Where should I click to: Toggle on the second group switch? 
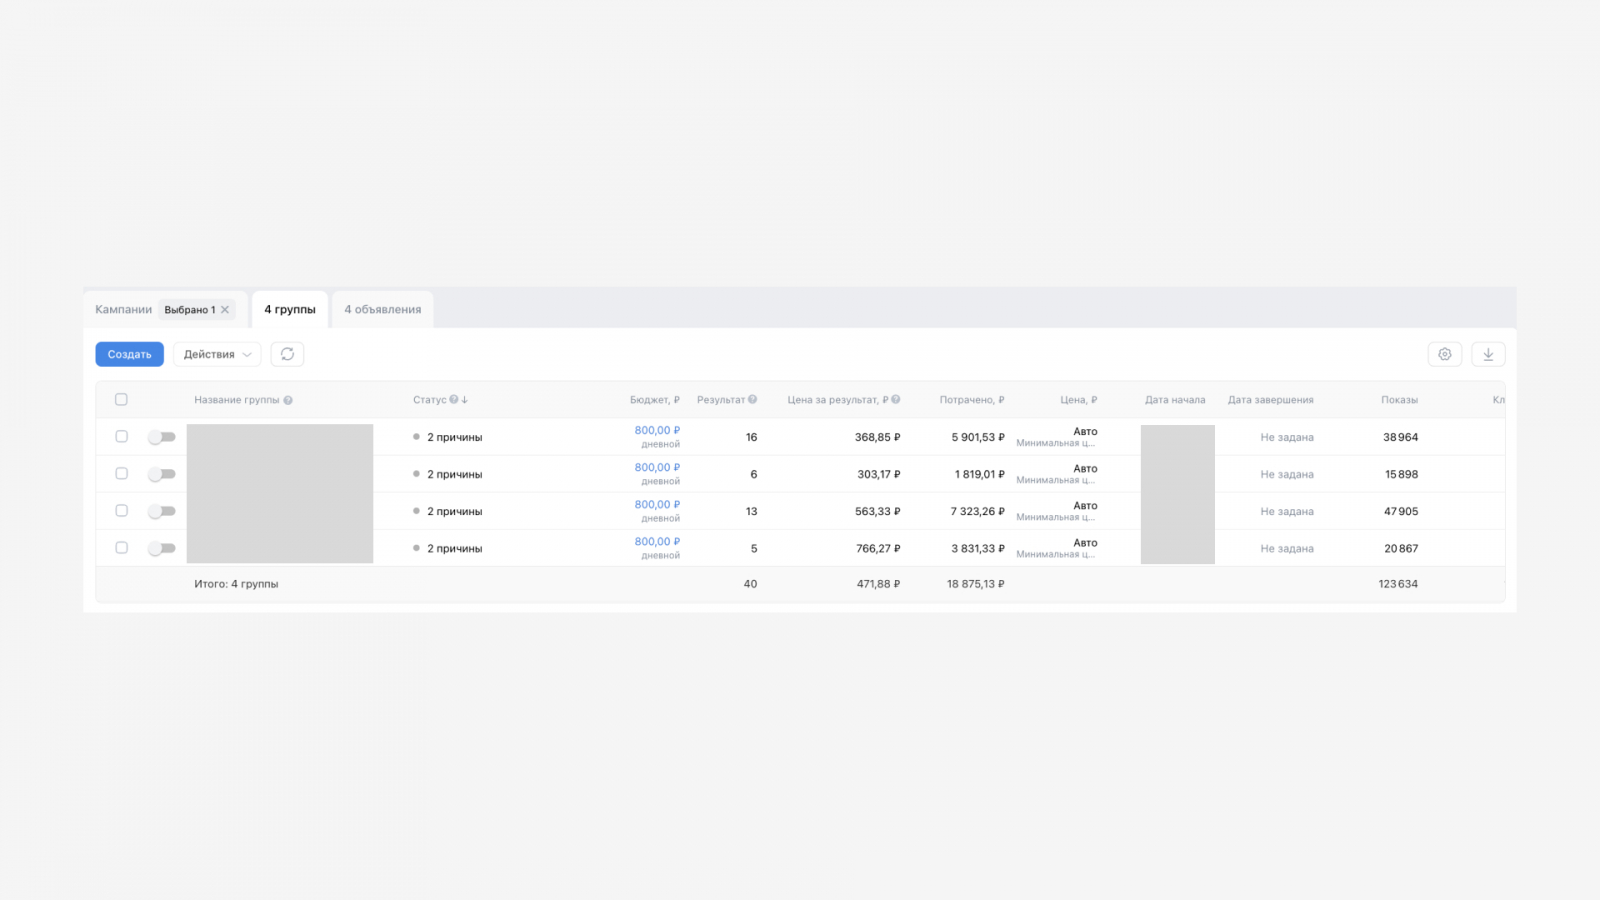pyautogui.click(x=162, y=474)
